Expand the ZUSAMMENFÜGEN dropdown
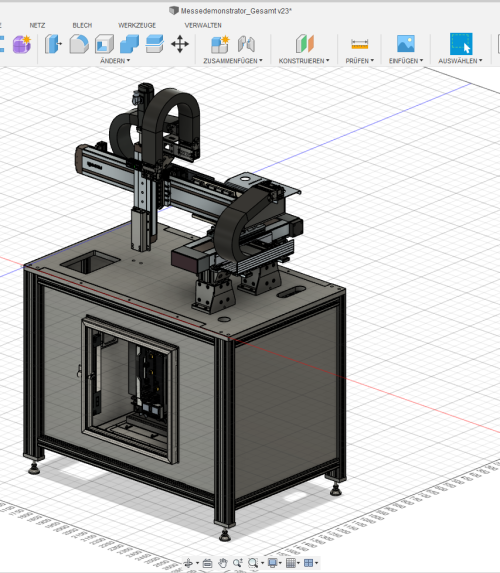 pyautogui.click(x=233, y=61)
